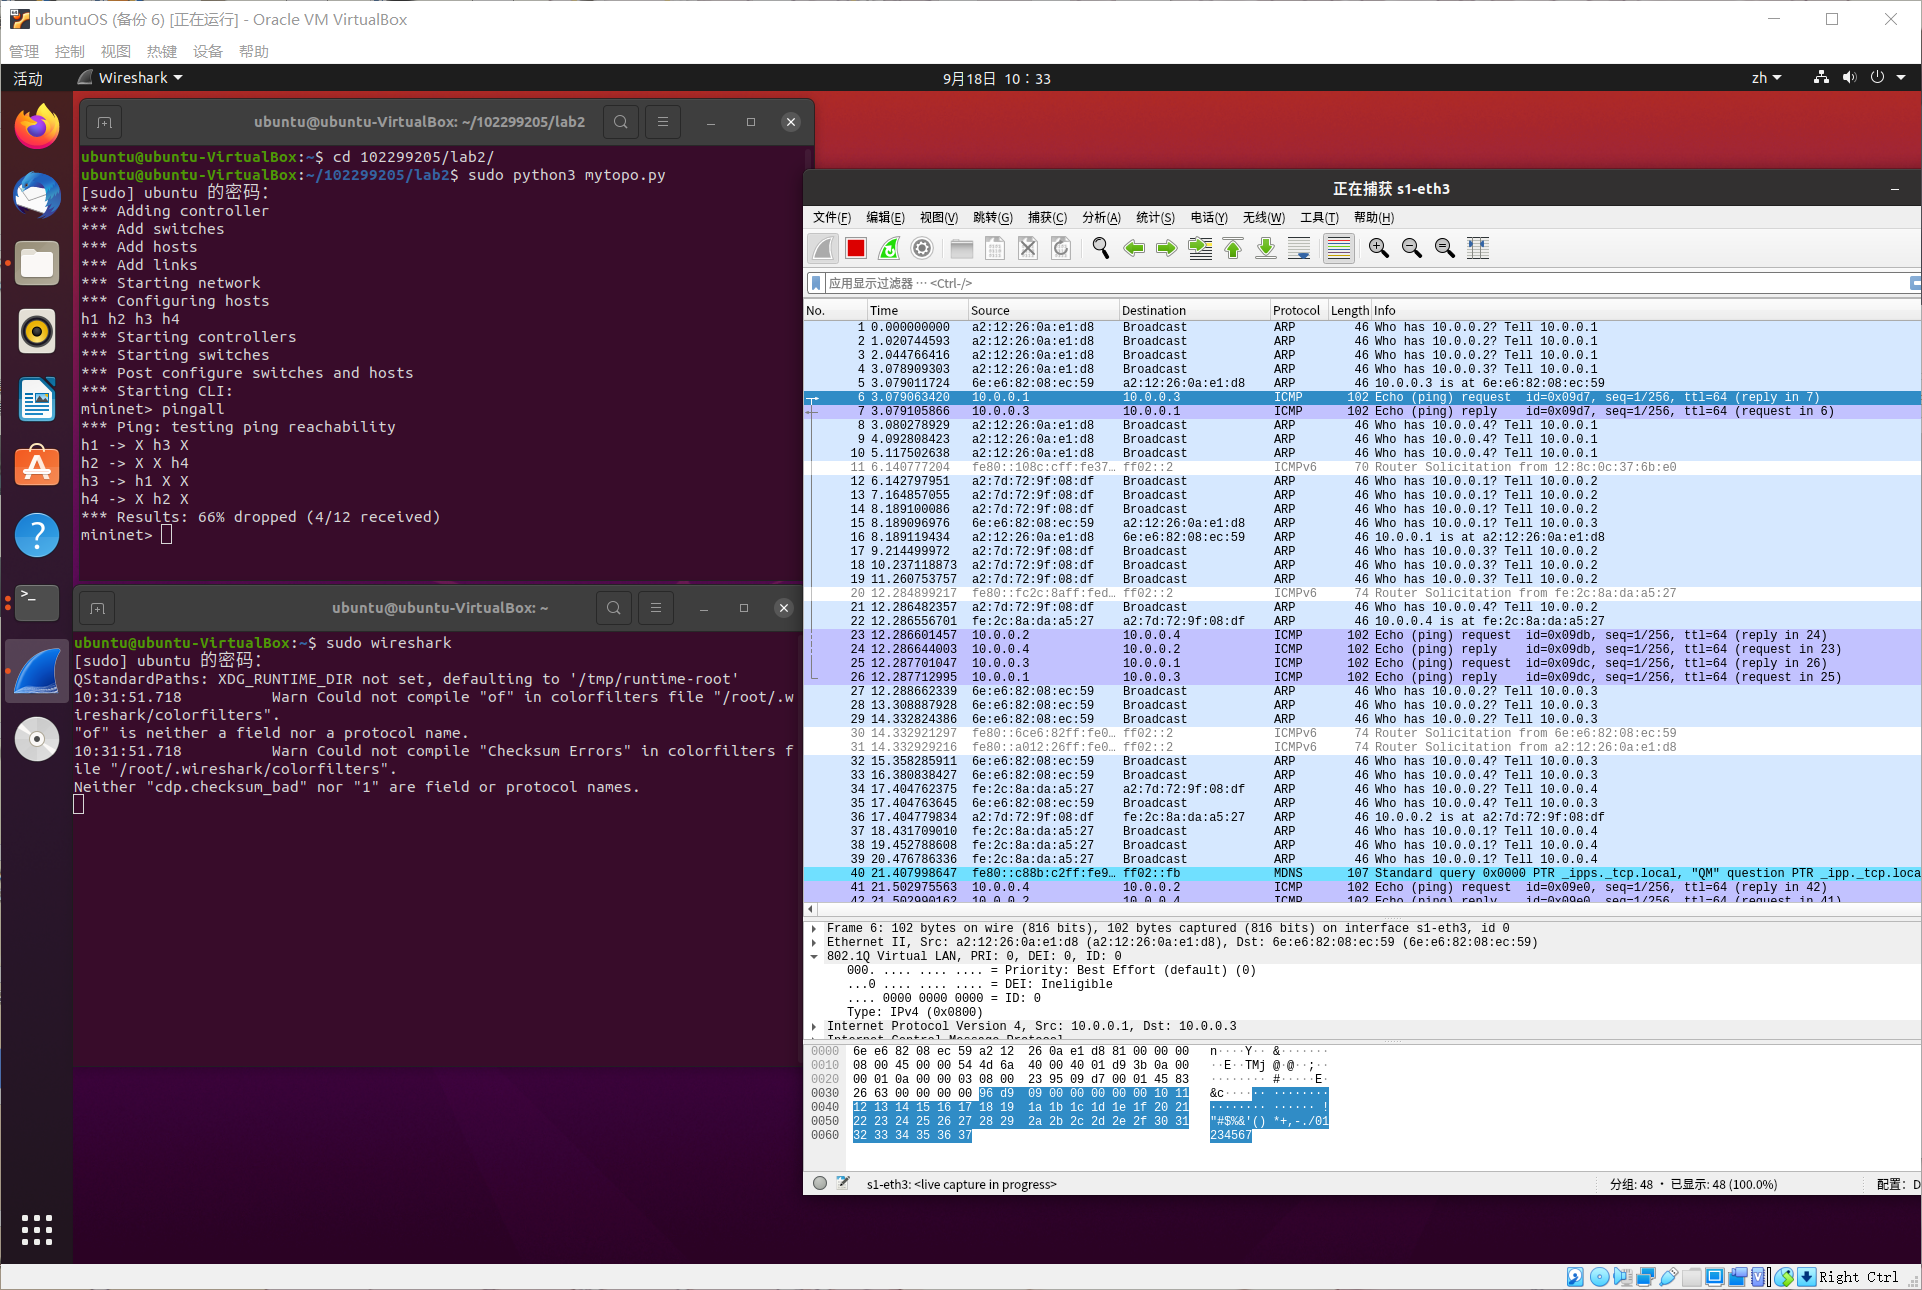Screen dimensions: 1922x1290
Task: Click the start capture shark fin icon
Action: [x=823, y=248]
